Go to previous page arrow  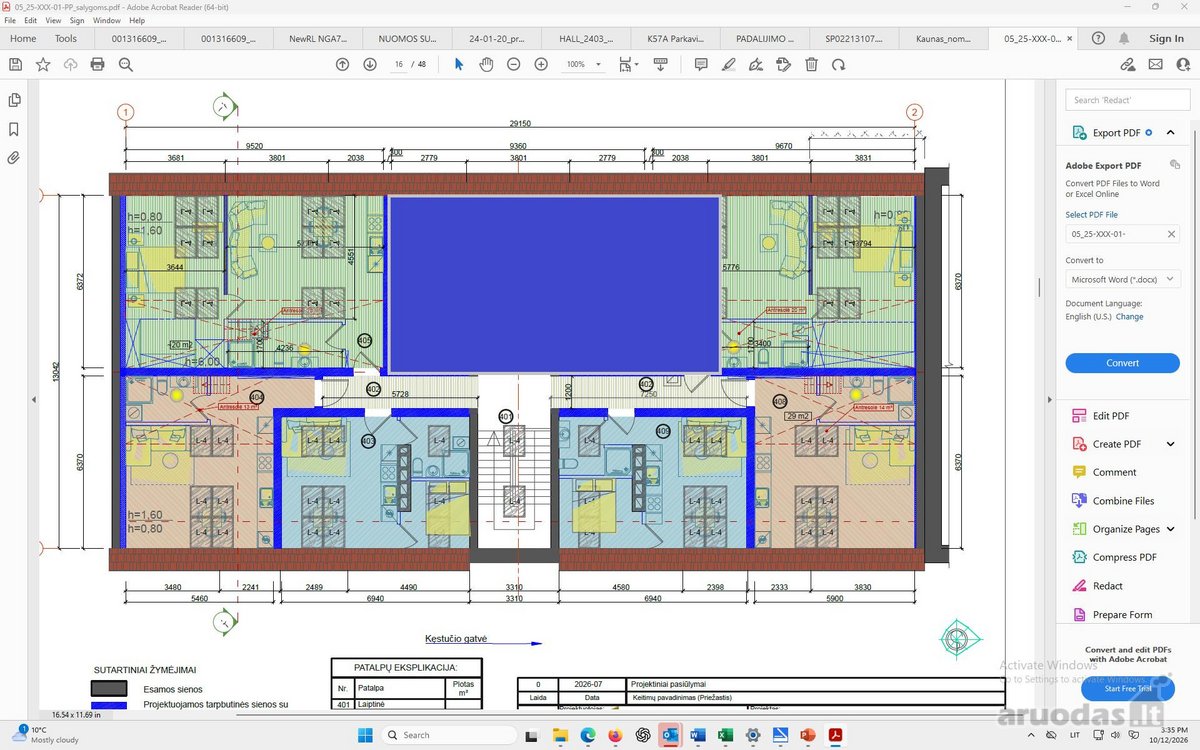click(x=342, y=64)
